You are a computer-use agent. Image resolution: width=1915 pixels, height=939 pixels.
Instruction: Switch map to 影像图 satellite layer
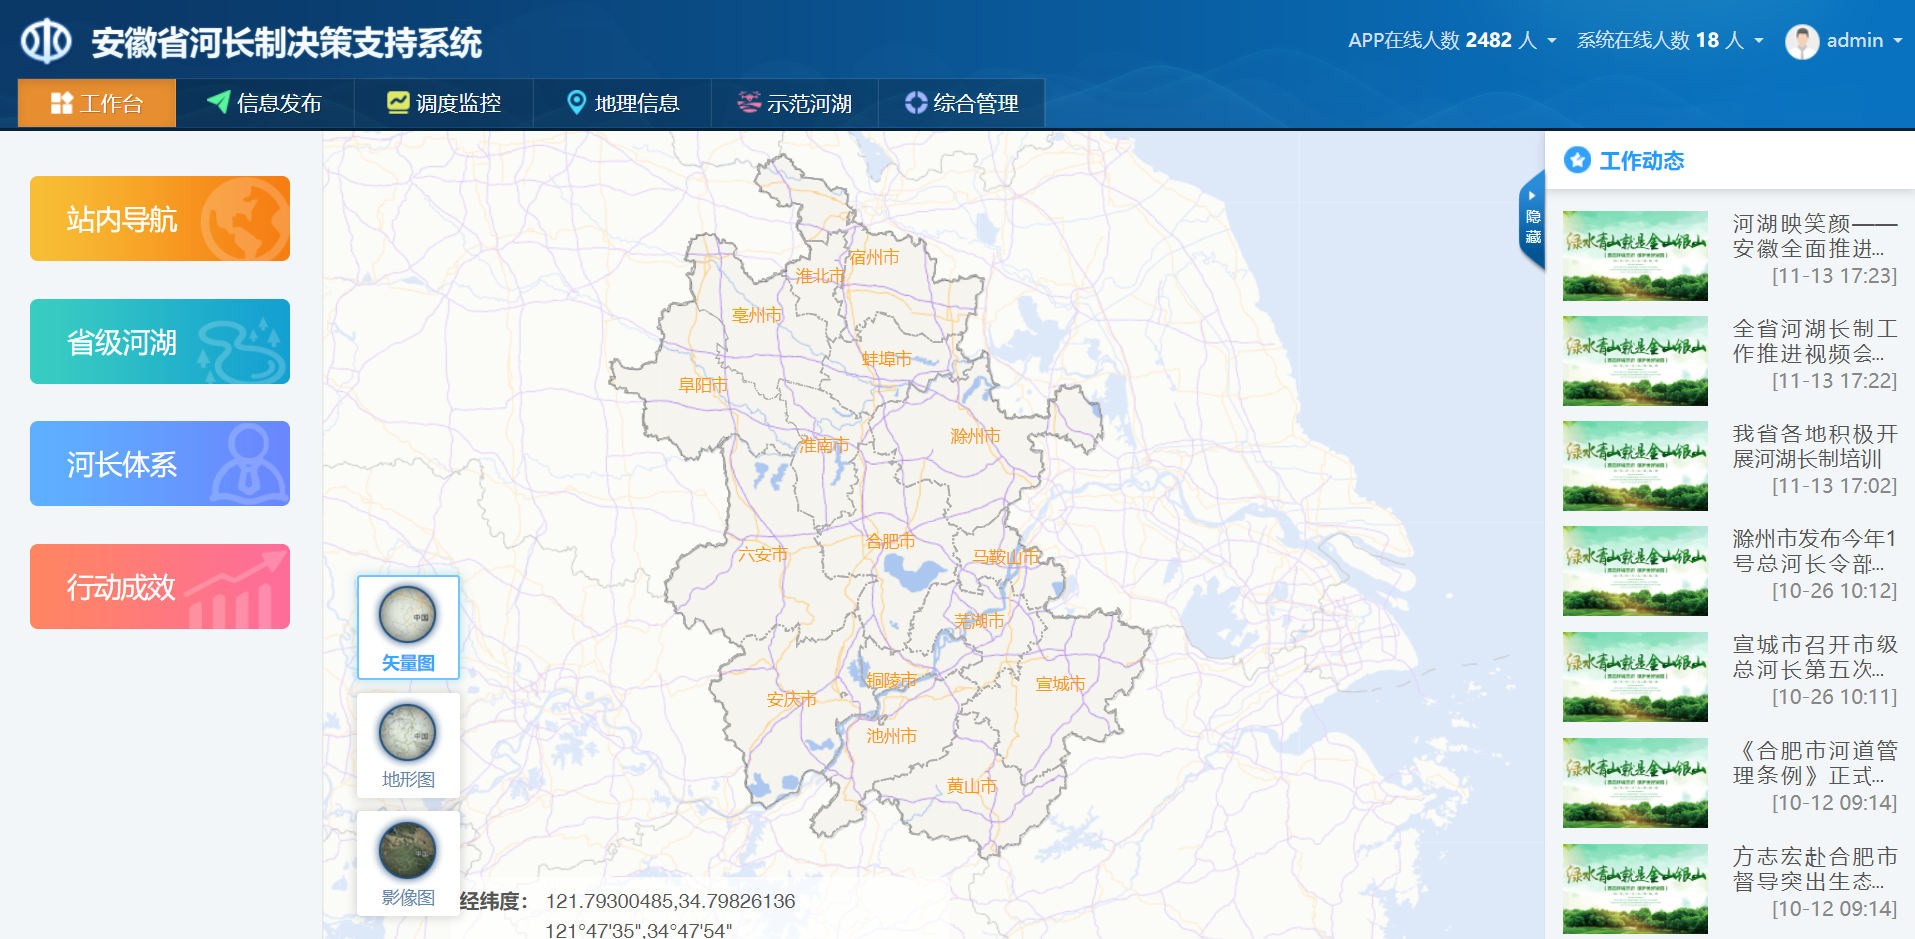pyautogui.click(x=408, y=862)
